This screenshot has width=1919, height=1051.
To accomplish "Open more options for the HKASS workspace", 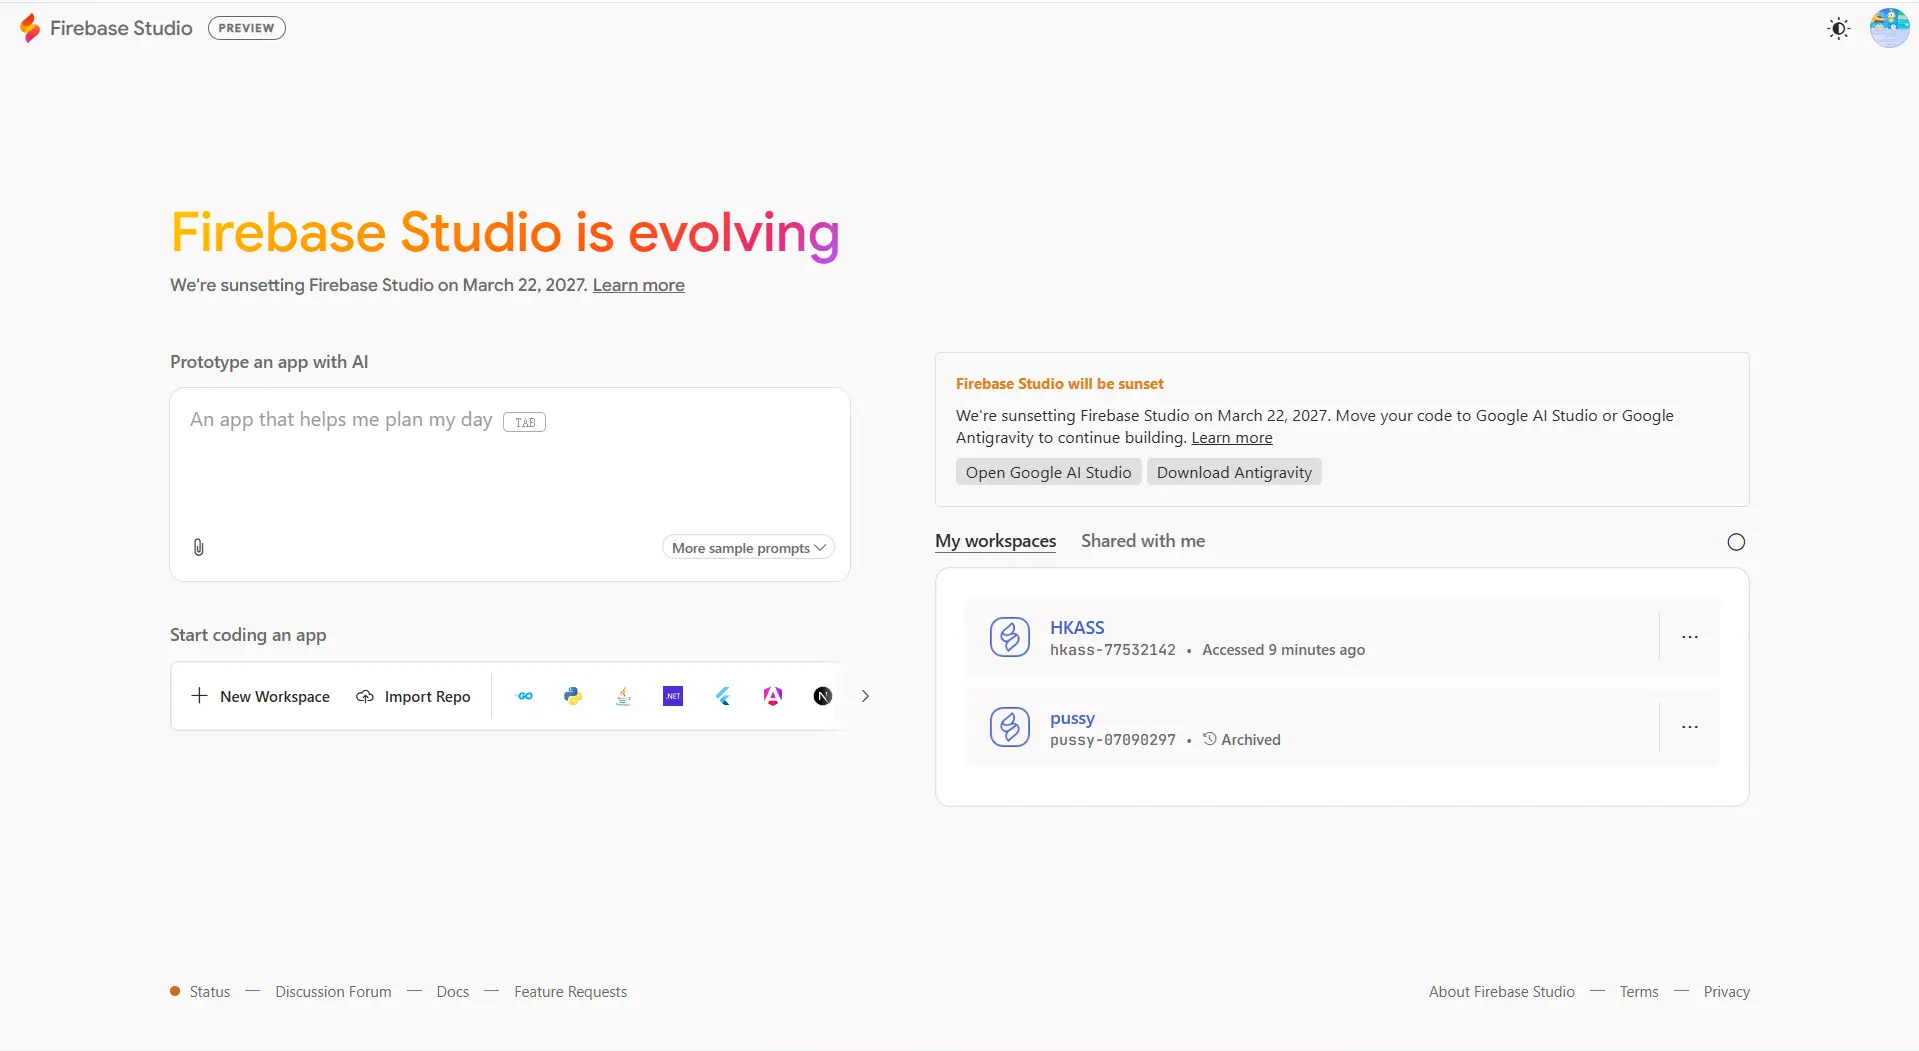I will (1690, 637).
